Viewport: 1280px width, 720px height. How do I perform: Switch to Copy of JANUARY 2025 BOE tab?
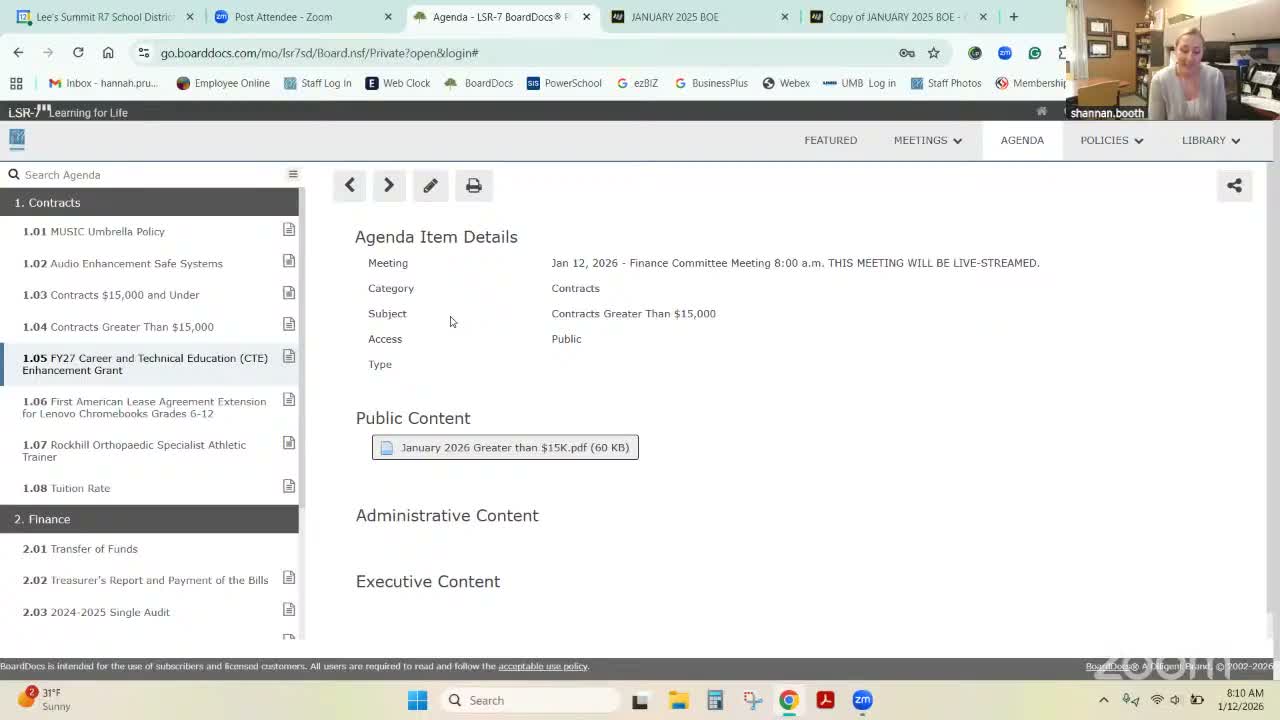[x=898, y=17]
